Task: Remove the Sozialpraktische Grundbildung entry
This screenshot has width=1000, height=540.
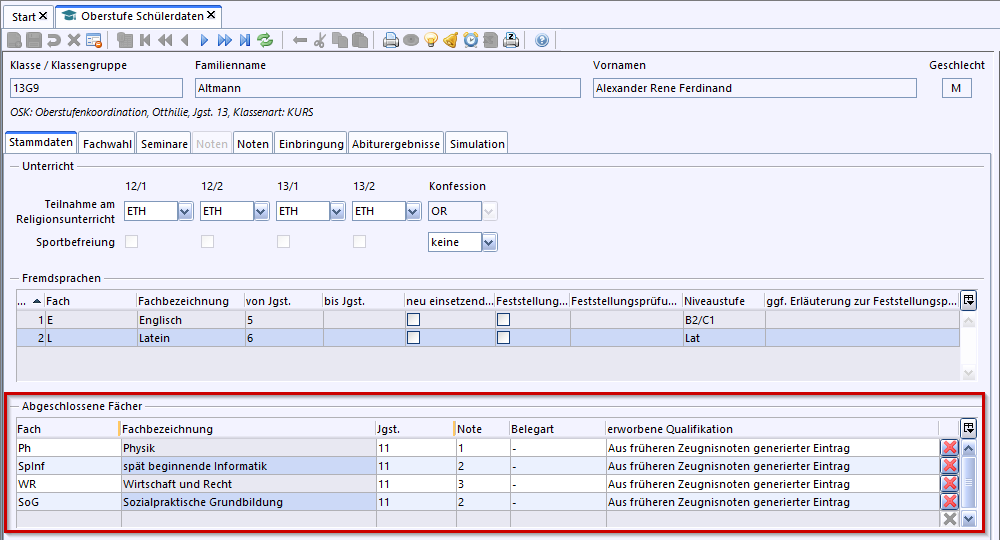Action: (x=949, y=502)
